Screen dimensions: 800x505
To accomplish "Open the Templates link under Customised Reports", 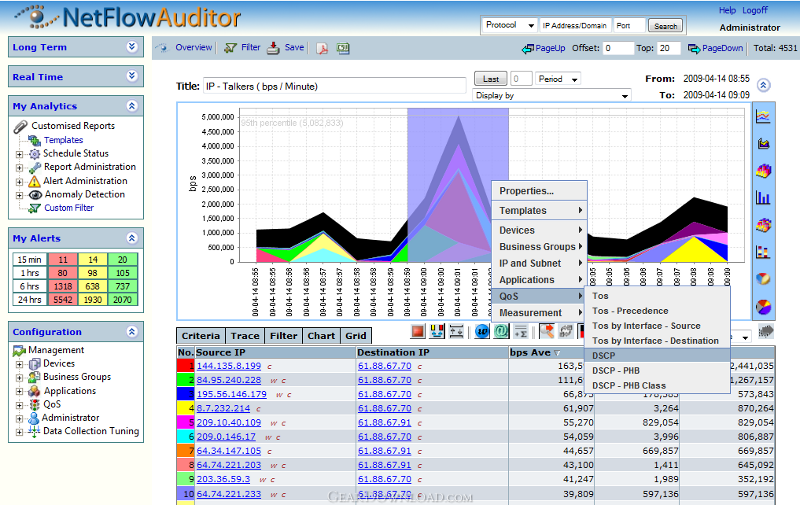I will point(63,140).
